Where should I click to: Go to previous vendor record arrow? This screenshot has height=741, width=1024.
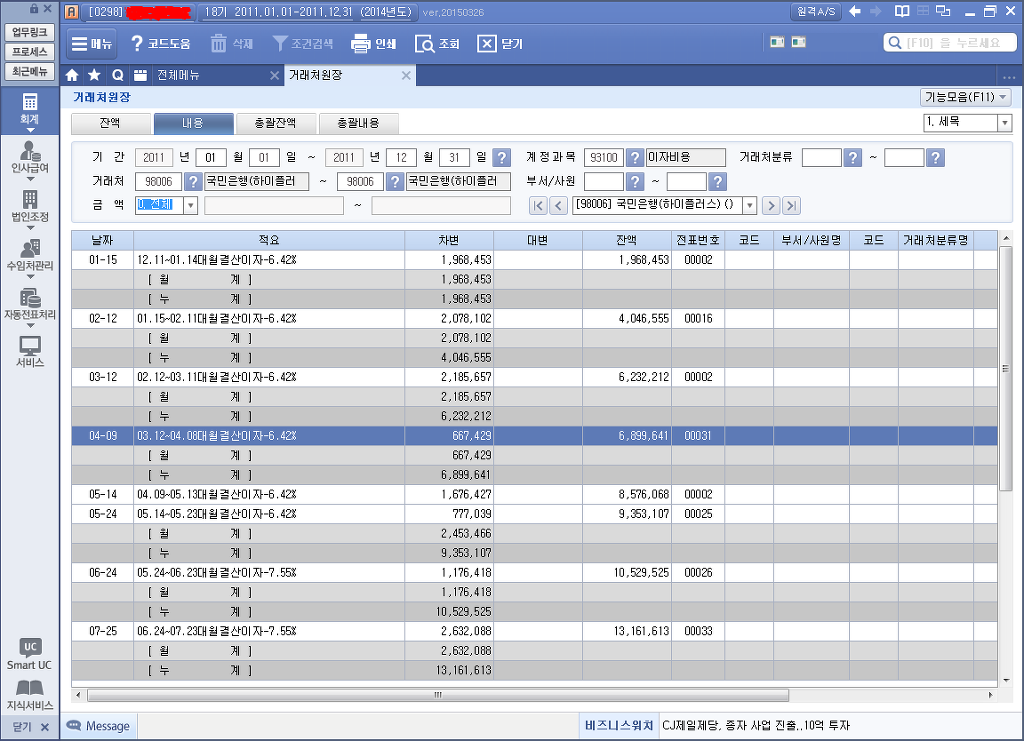click(x=558, y=206)
